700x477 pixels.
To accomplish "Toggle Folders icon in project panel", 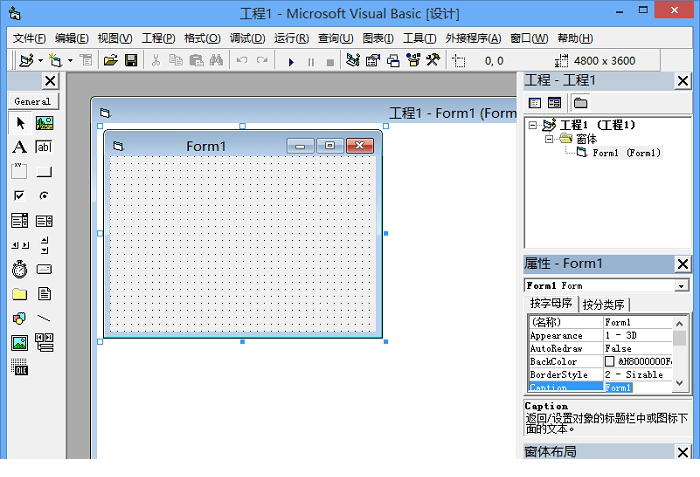I will click(x=580, y=103).
